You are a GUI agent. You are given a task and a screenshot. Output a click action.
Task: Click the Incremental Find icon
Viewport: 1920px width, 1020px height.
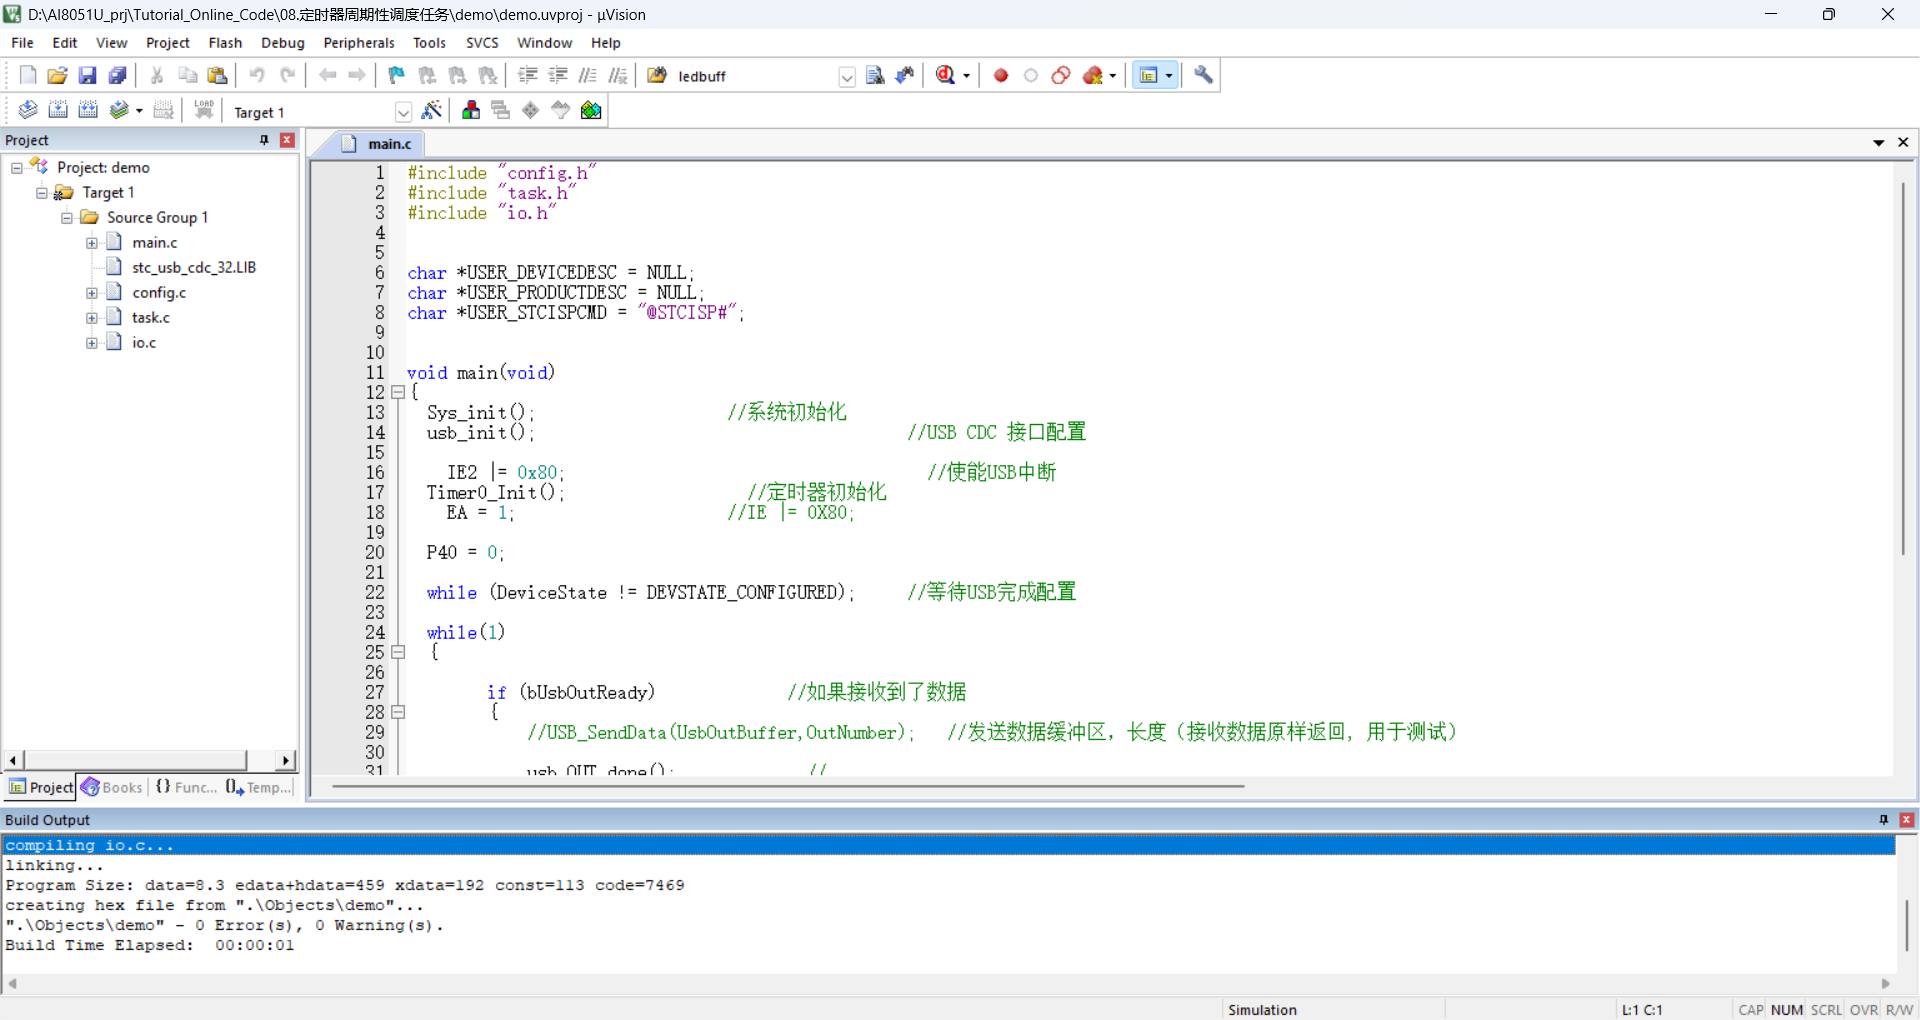tap(905, 75)
